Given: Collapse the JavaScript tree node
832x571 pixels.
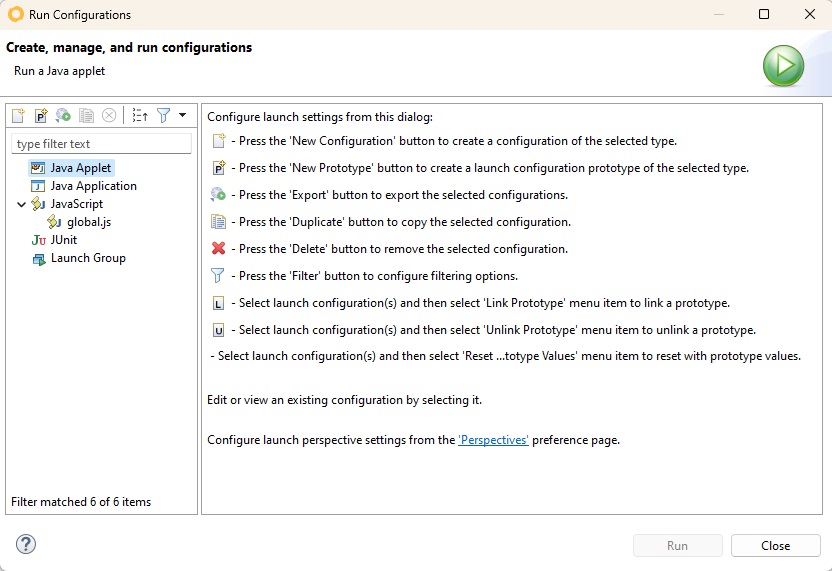Looking at the screenshot, I should coord(22,204).
